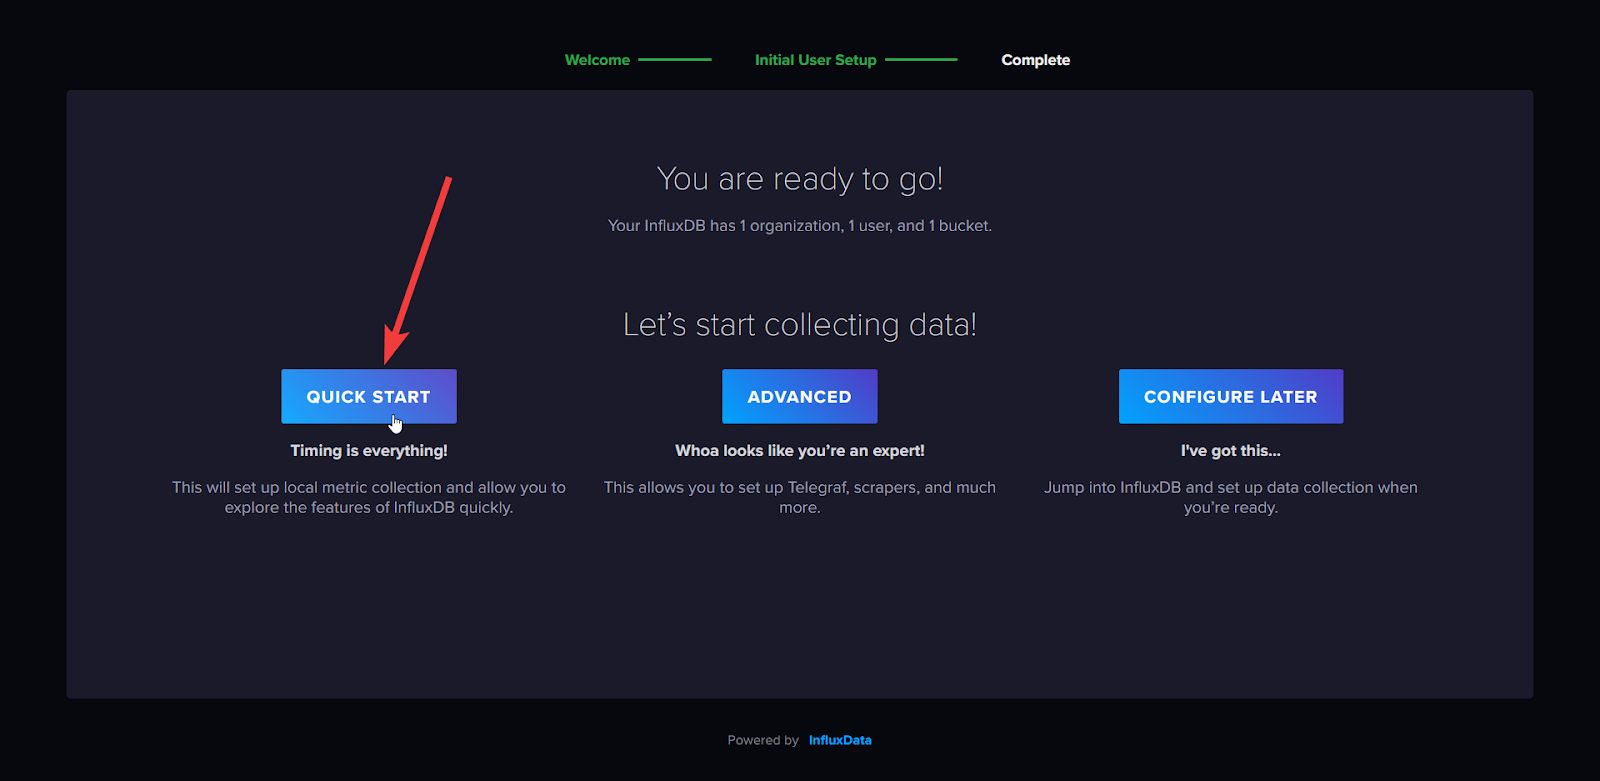
Task: Click the 'Timing is everything!' caption
Action: coord(369,450)
